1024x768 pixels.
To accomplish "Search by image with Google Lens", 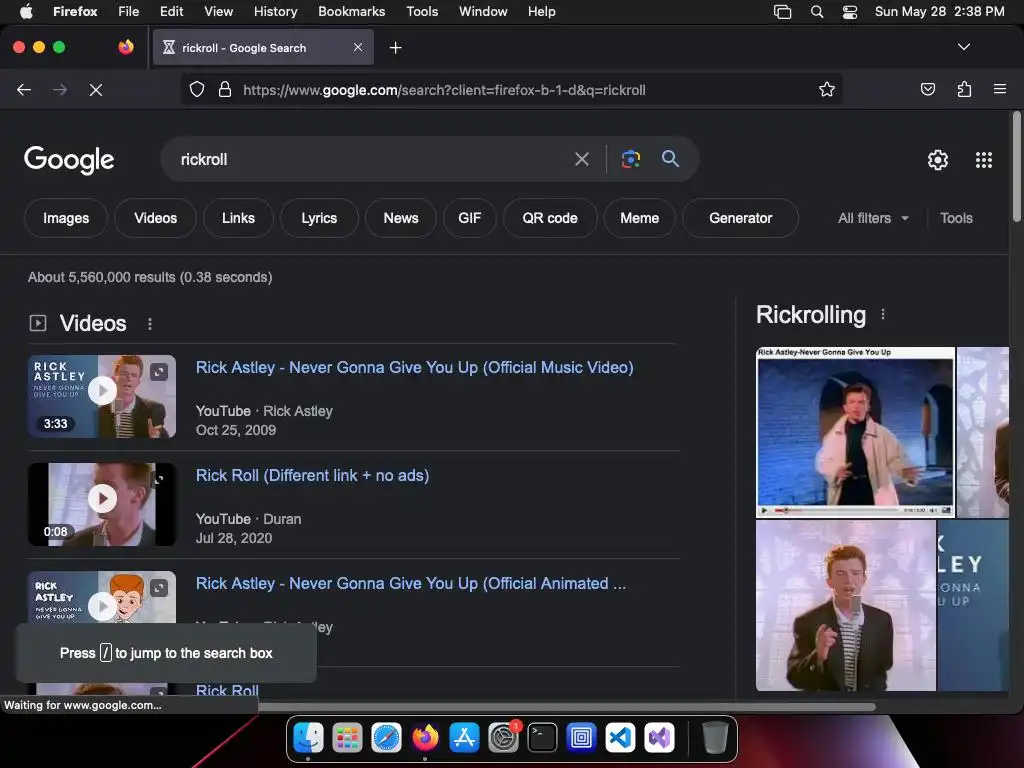I will tap(630, 159).
